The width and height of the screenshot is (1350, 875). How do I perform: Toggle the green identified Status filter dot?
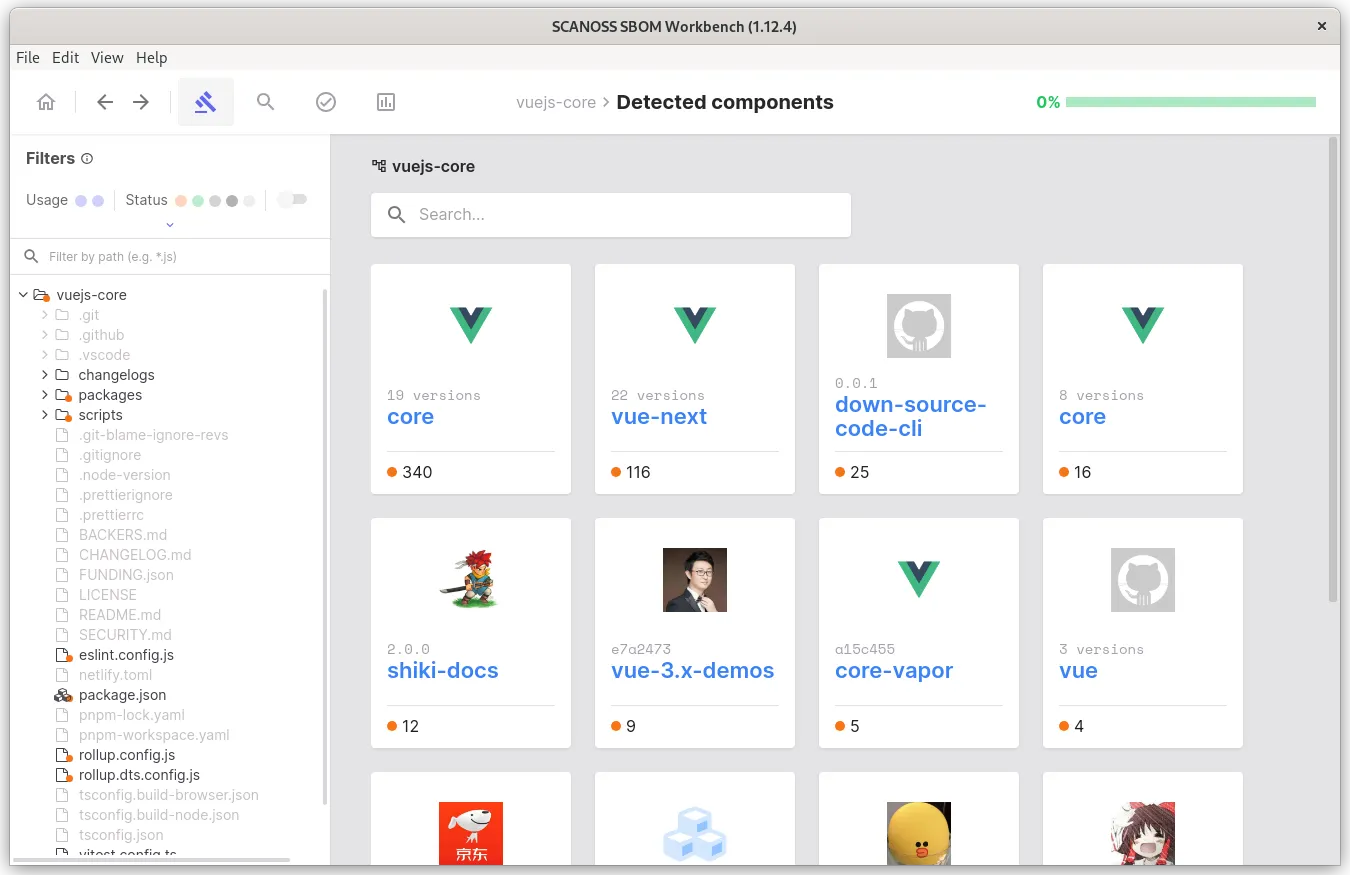click(x=198, y=201)
